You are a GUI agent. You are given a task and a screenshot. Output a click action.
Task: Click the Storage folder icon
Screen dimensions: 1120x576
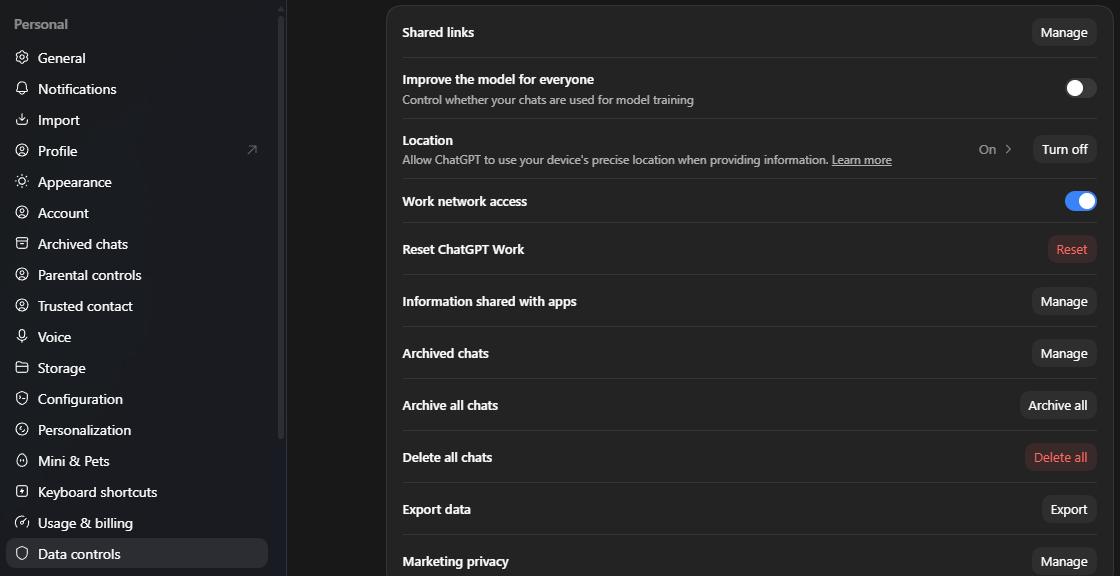click(x=22, y=367)
